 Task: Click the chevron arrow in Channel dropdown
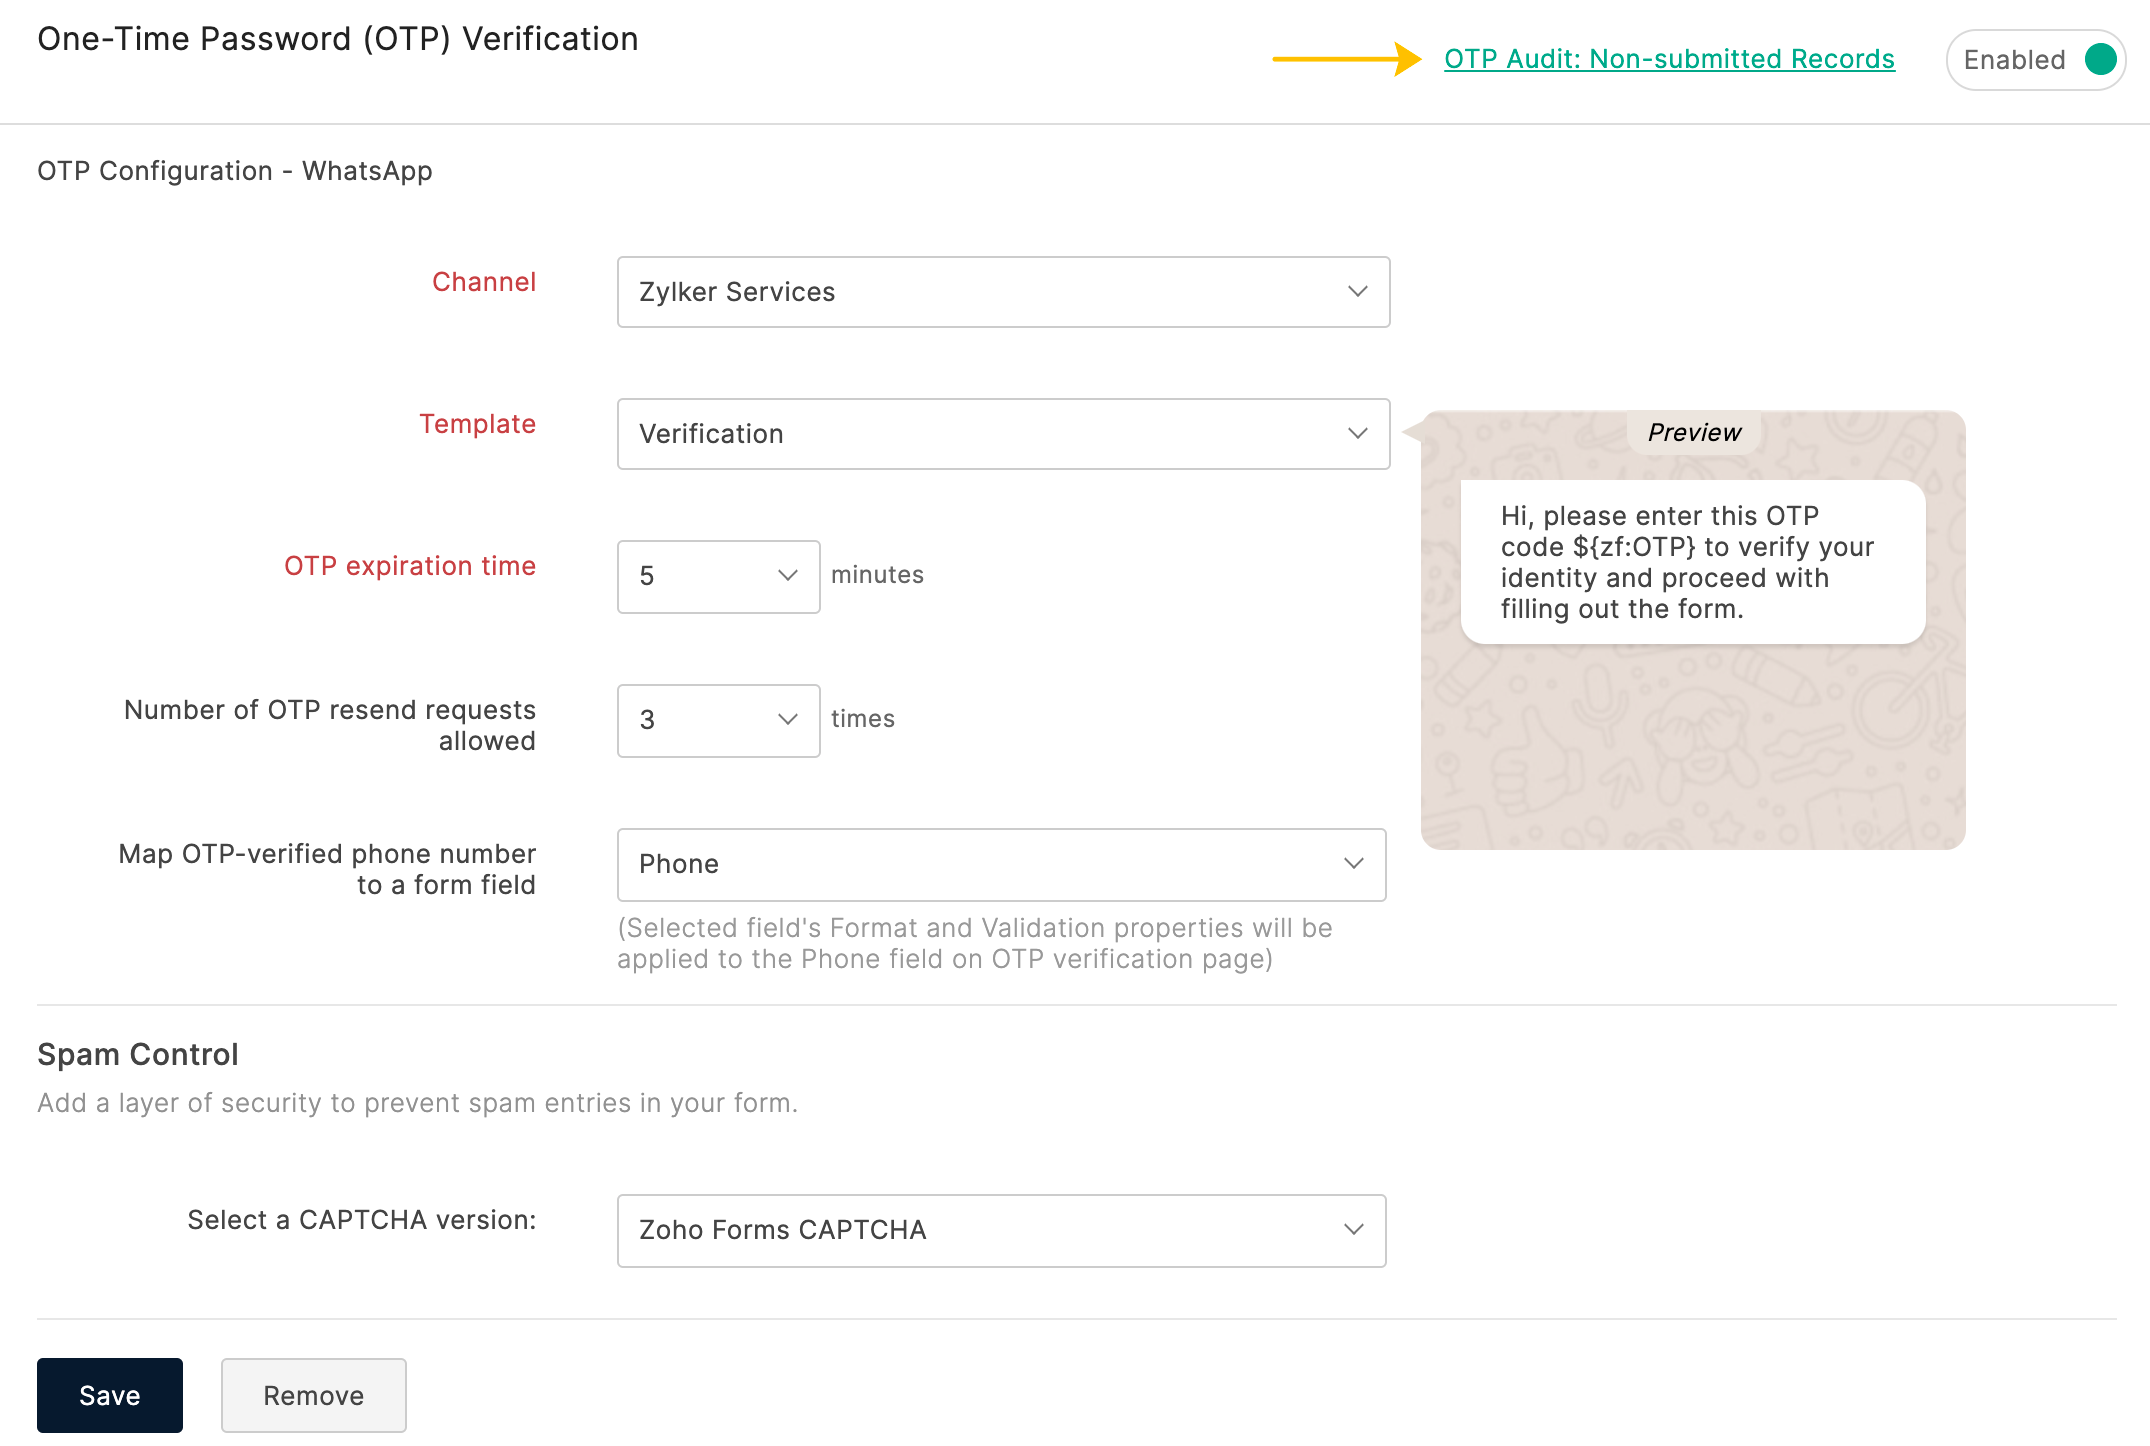point(1357,292)
